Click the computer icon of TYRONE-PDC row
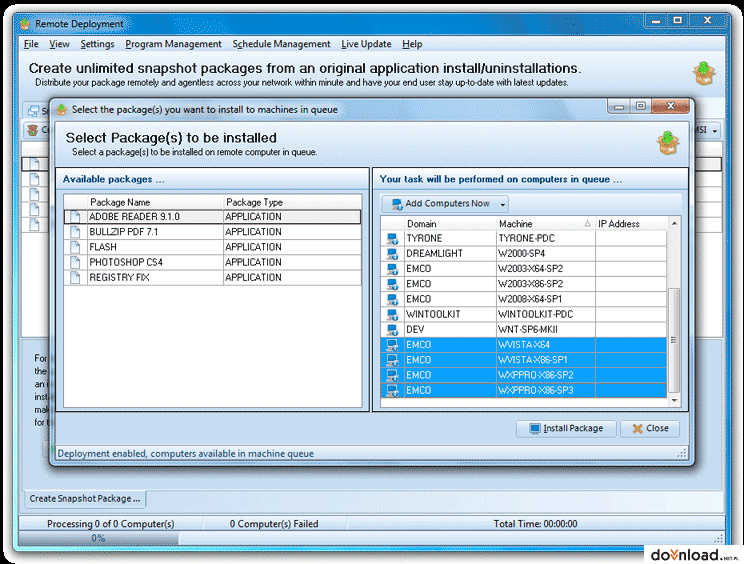Image resolution: width=744 pixels, height=564 pixels. 392,239
